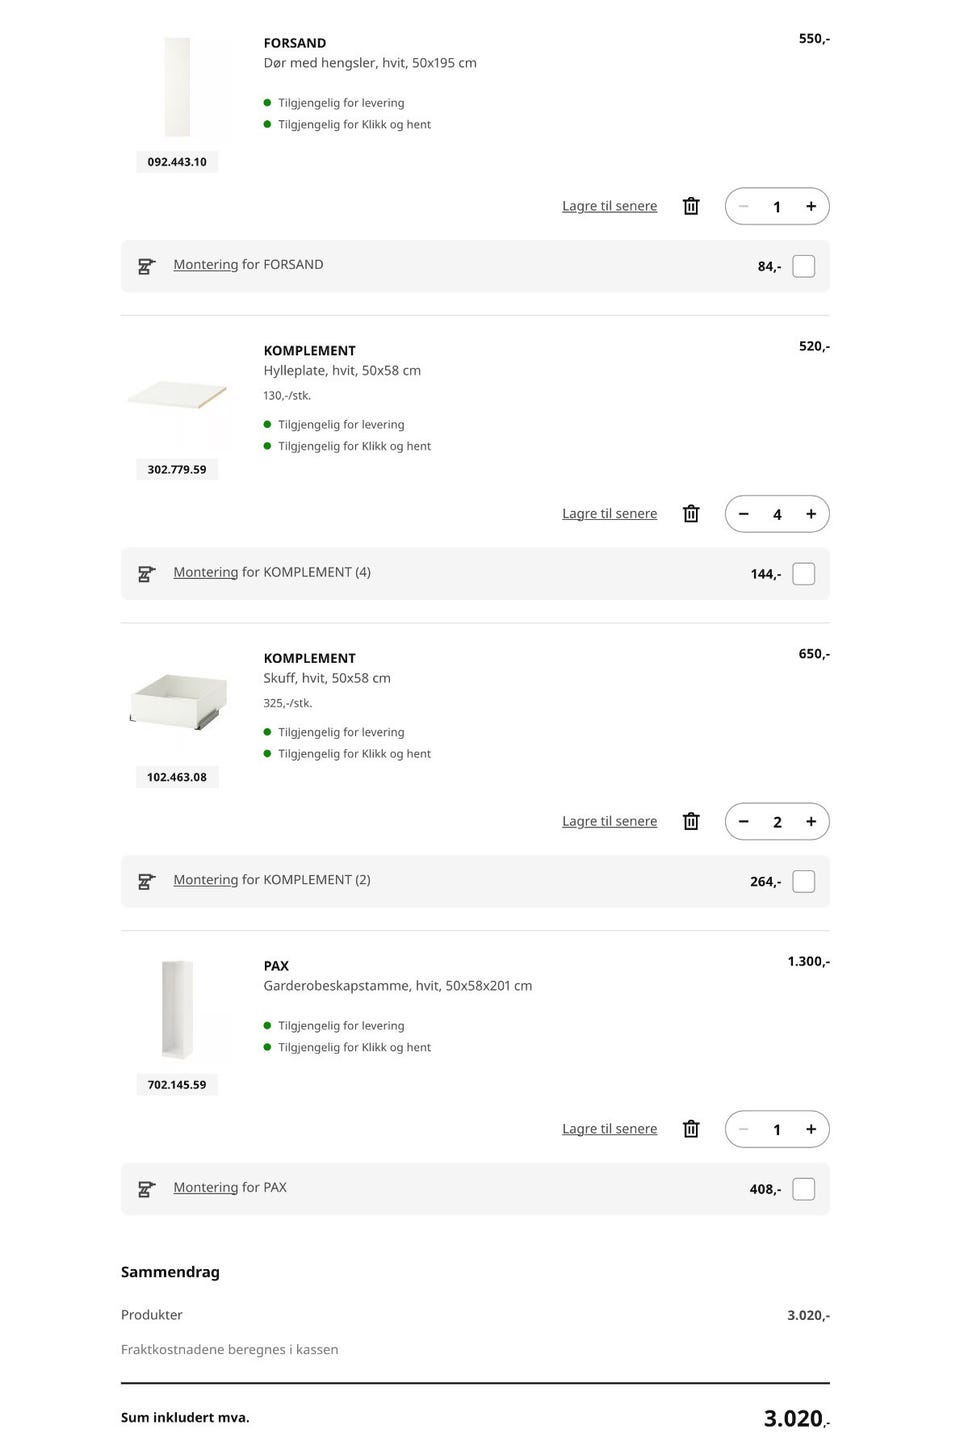The height and width of the screenshot is (1446, 960).
Task: Decrease KOMPLEMENT Skuff quantity with minus
Action: (743, 822)
